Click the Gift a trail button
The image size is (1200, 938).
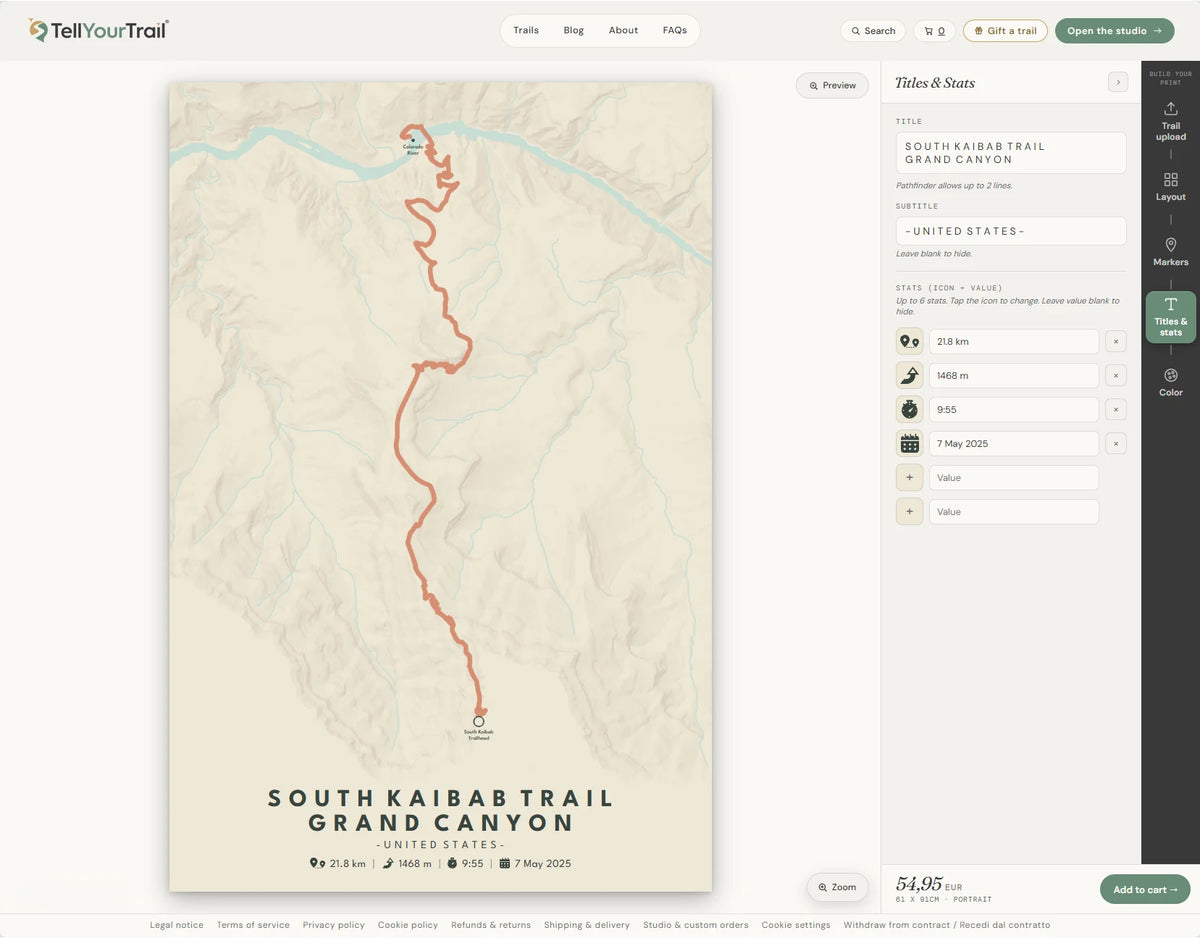coord(1005,31)
